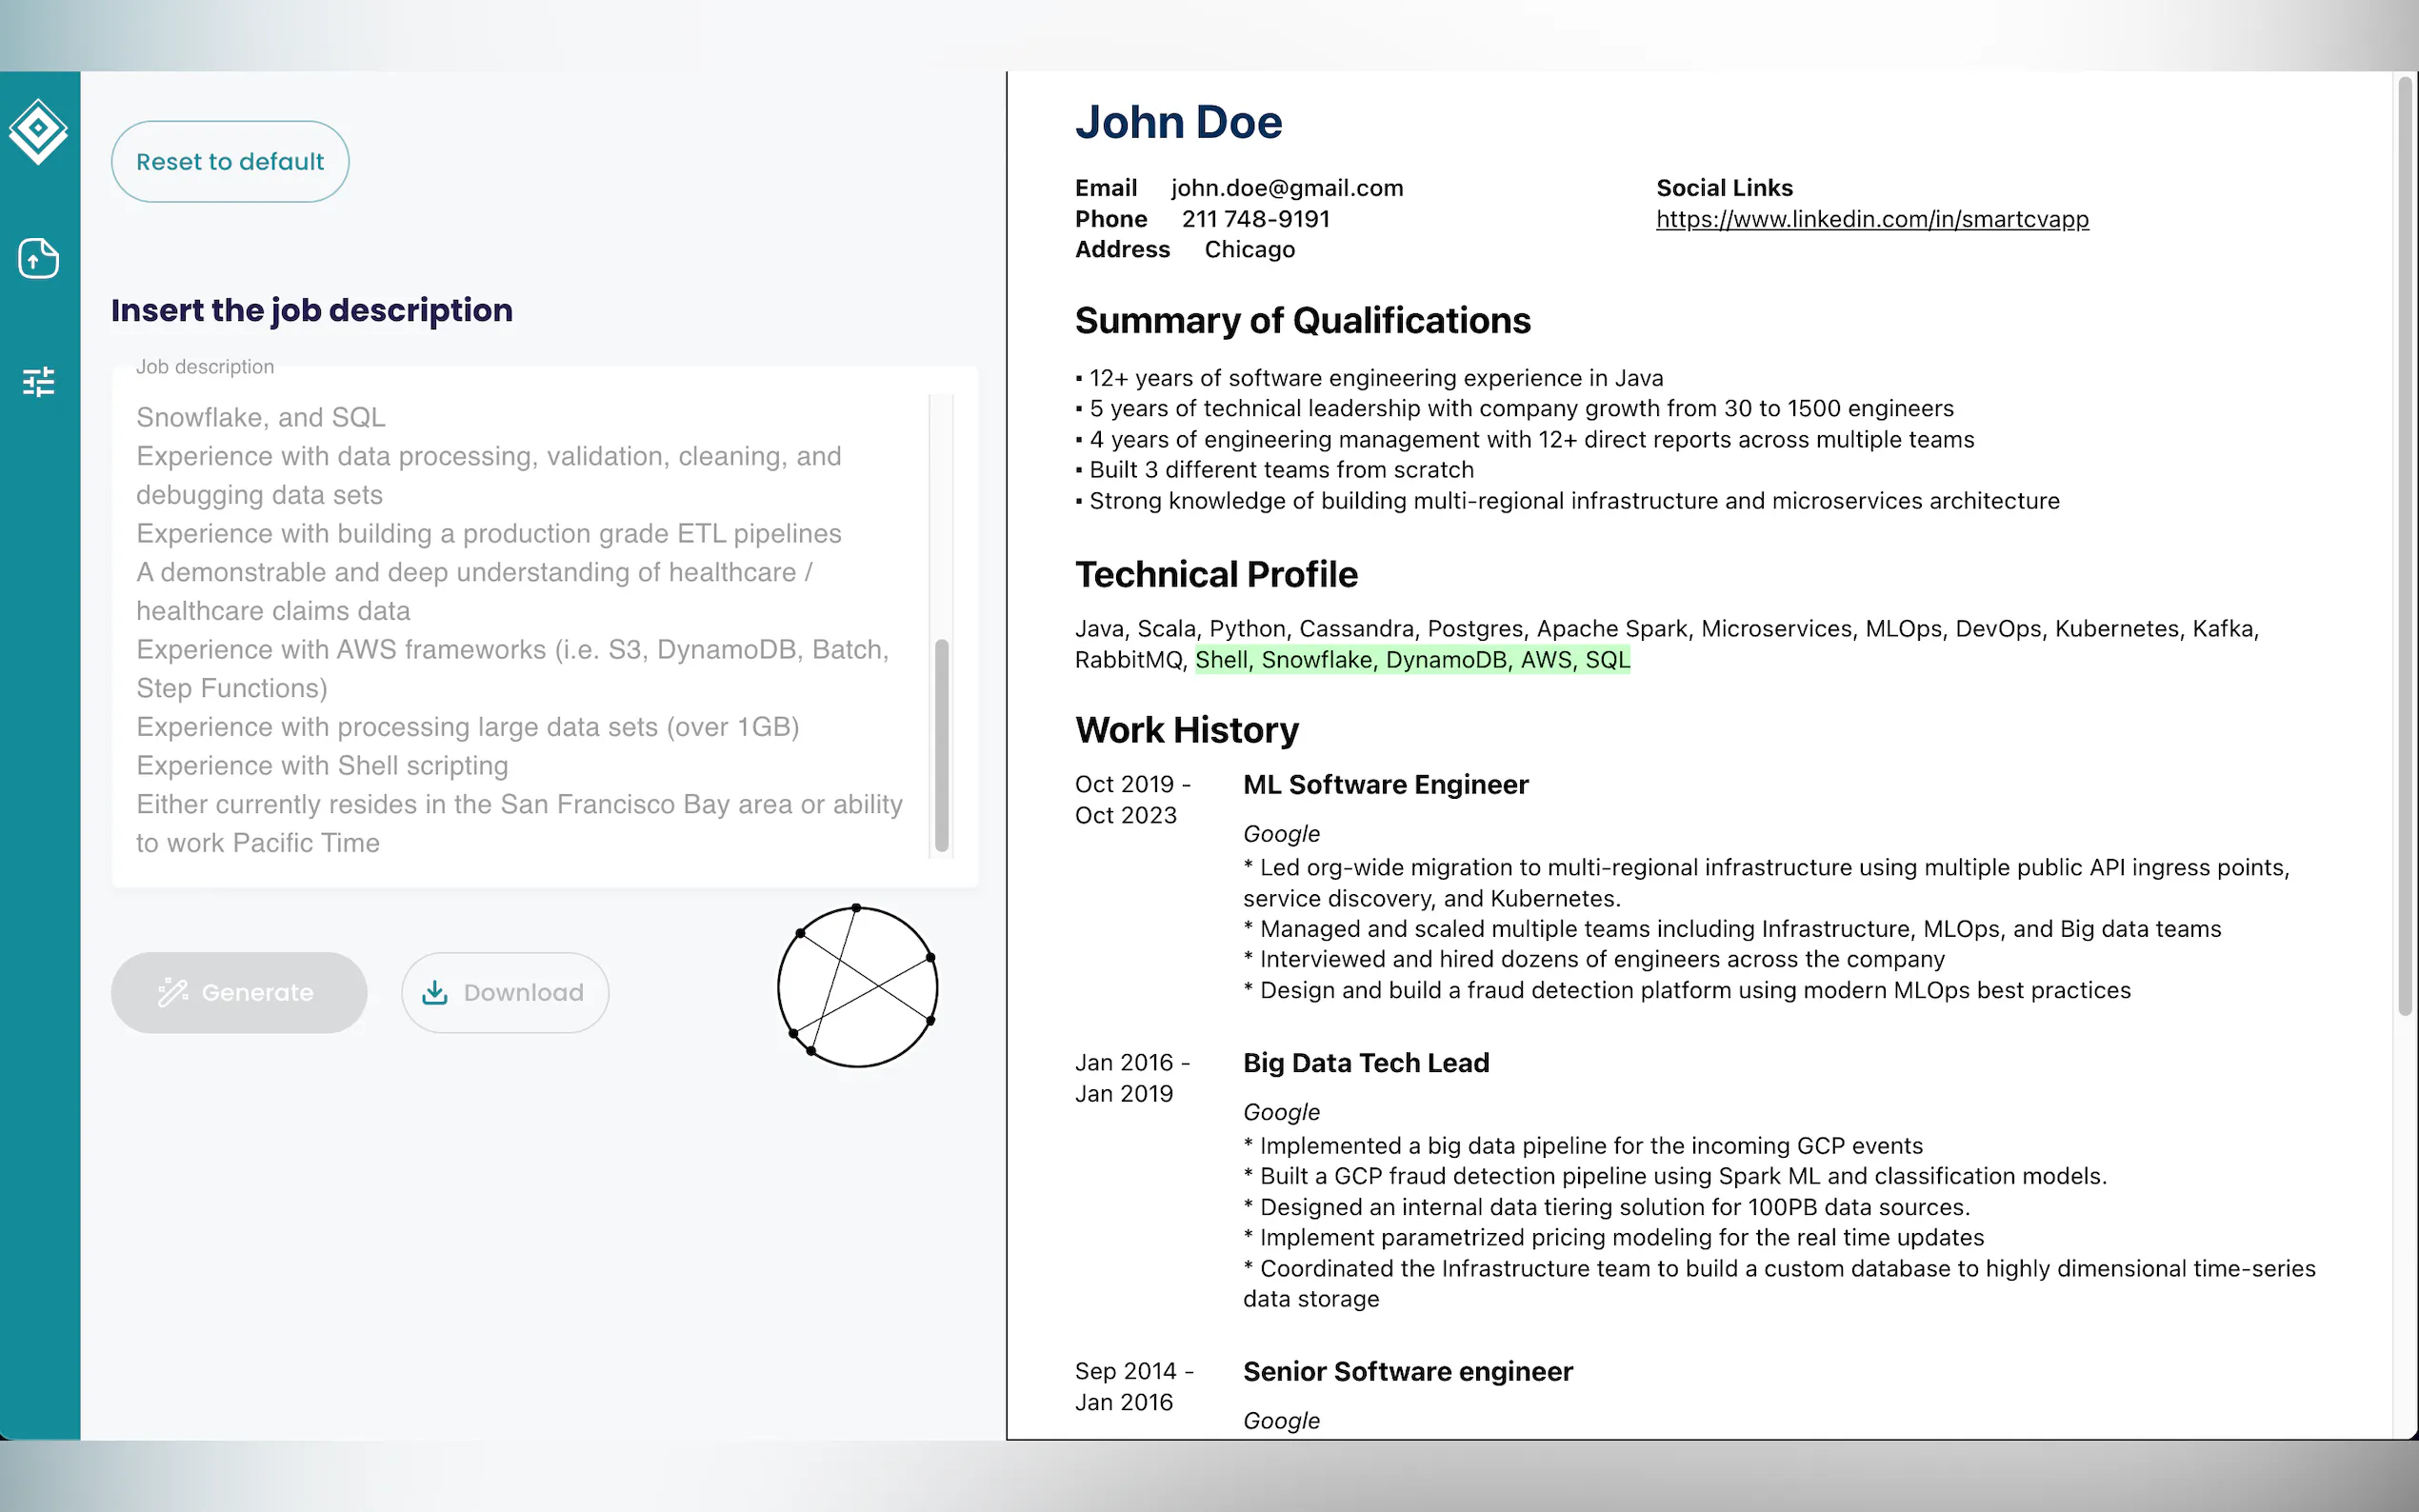Click the Technical Profile heading
The height and width of the screenshot is (1512, 2419).
point(1216,575)
